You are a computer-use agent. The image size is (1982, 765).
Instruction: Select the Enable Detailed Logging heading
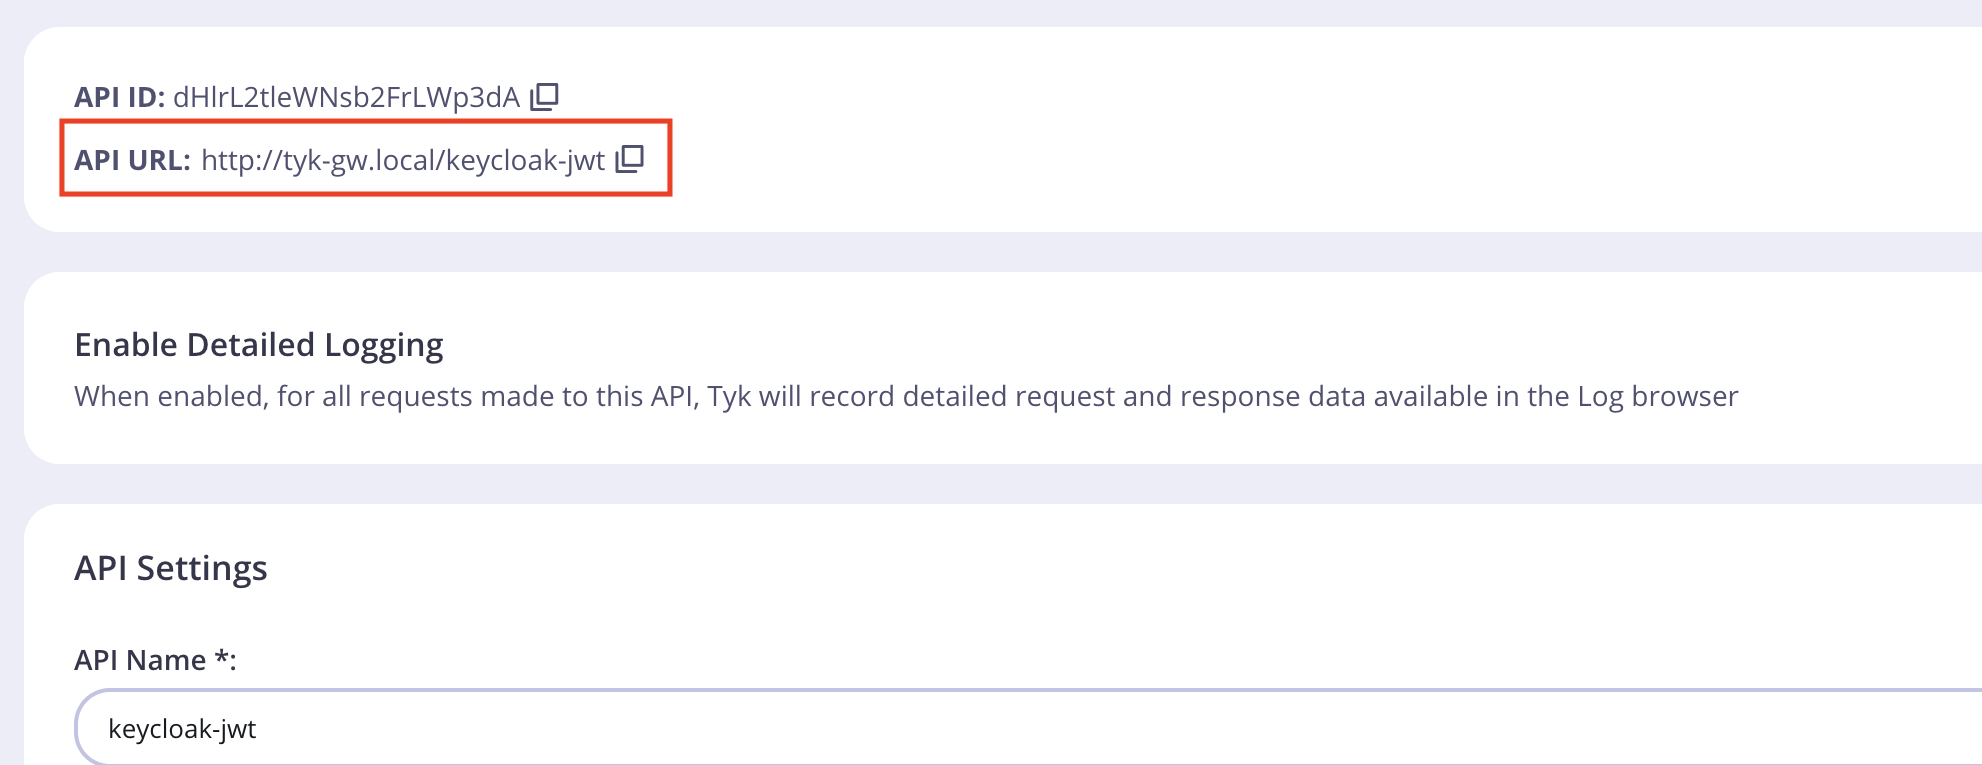[258, 344]
